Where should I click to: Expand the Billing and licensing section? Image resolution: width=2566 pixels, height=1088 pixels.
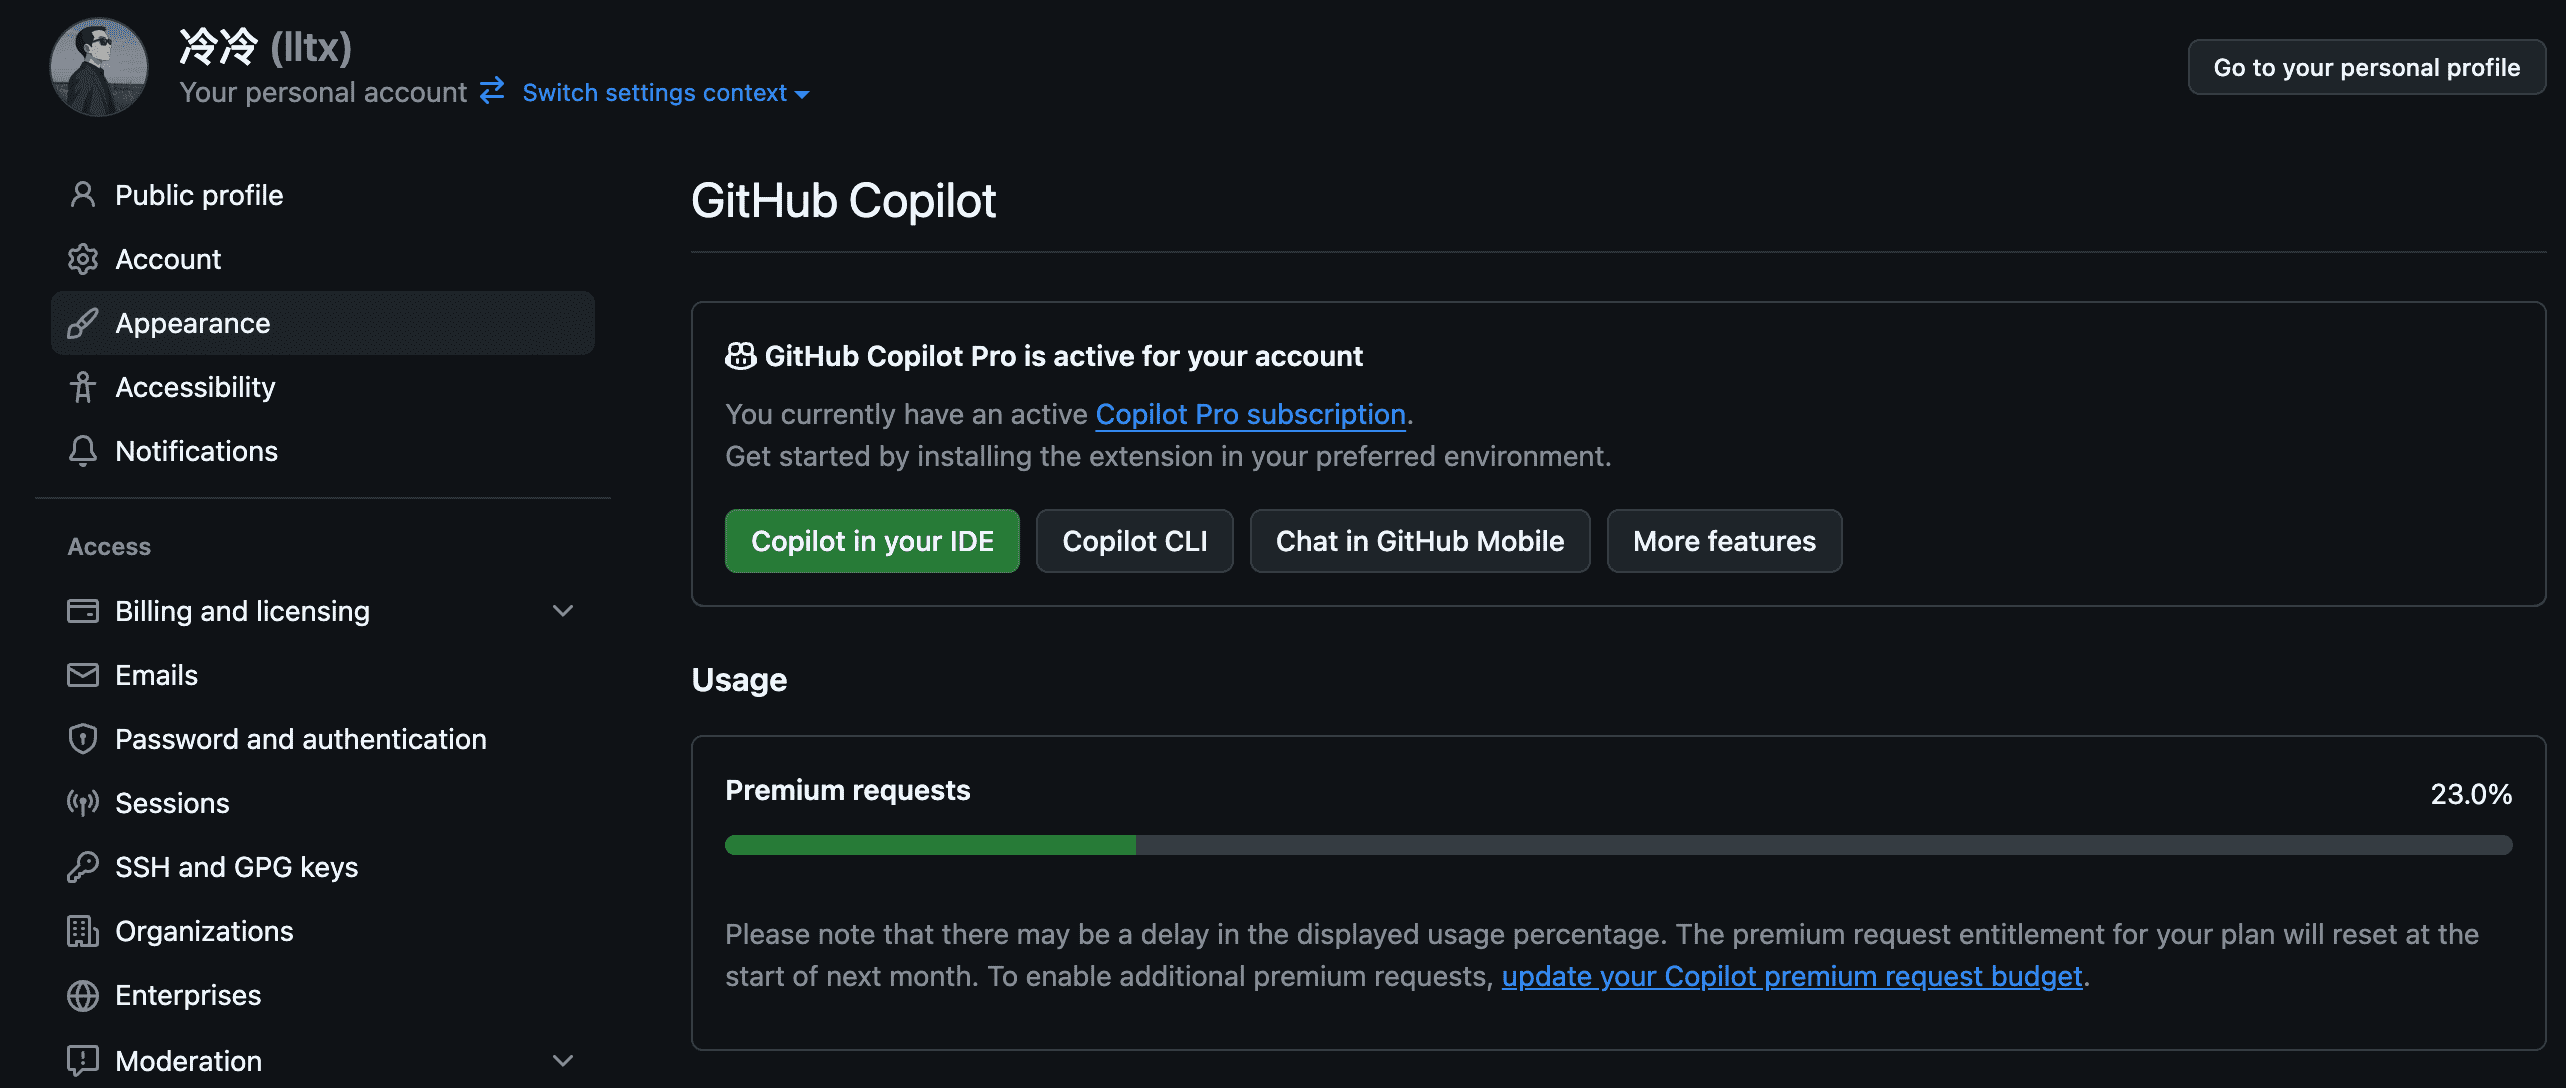point(563,610)
